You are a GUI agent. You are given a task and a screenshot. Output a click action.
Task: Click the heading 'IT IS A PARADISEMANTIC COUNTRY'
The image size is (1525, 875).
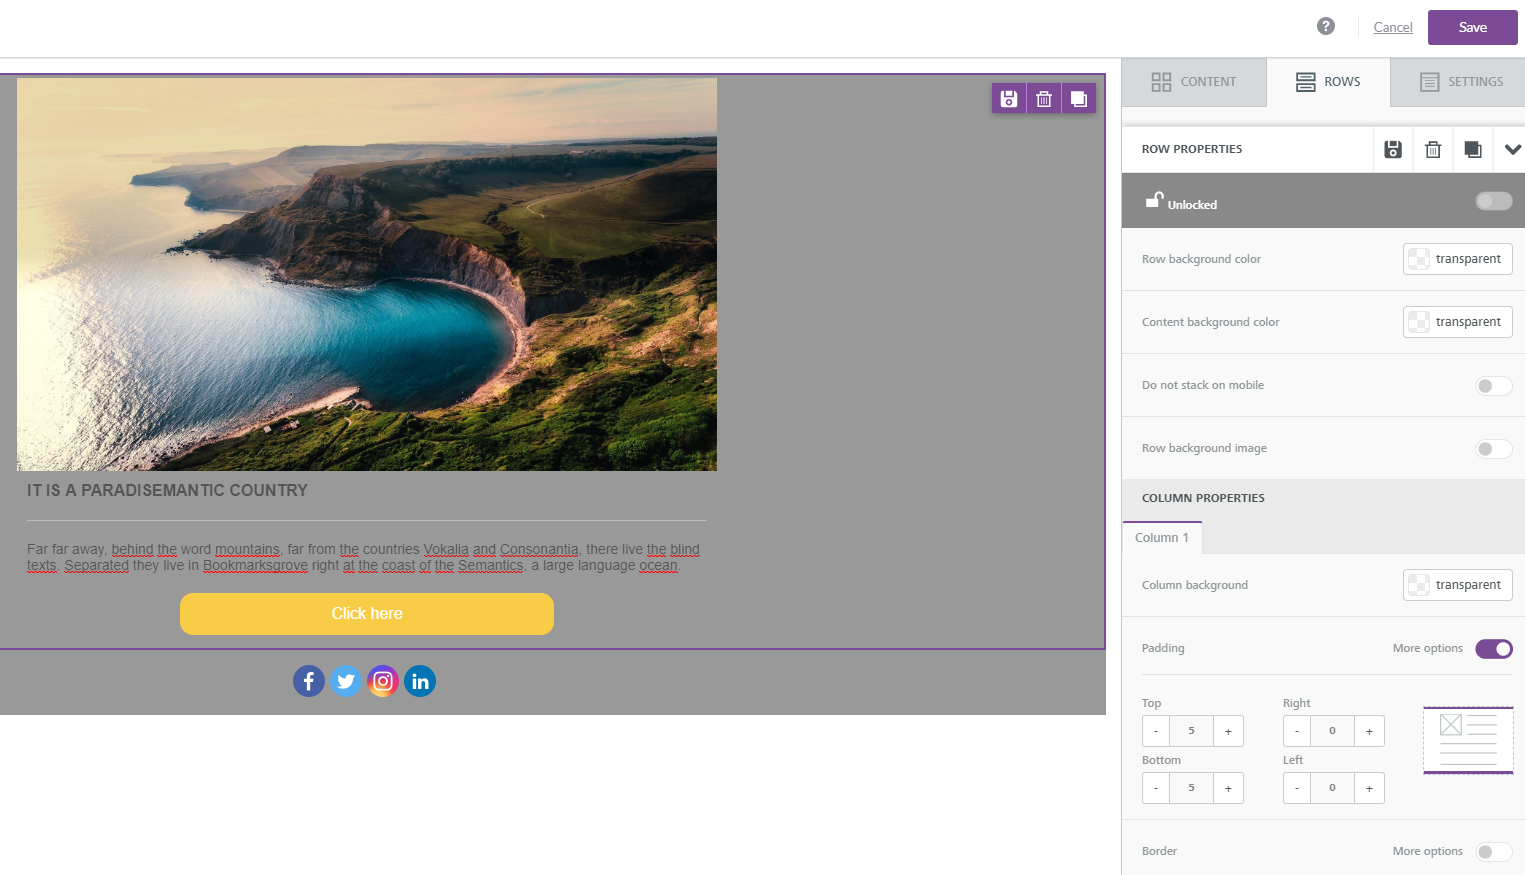point(167,491)
